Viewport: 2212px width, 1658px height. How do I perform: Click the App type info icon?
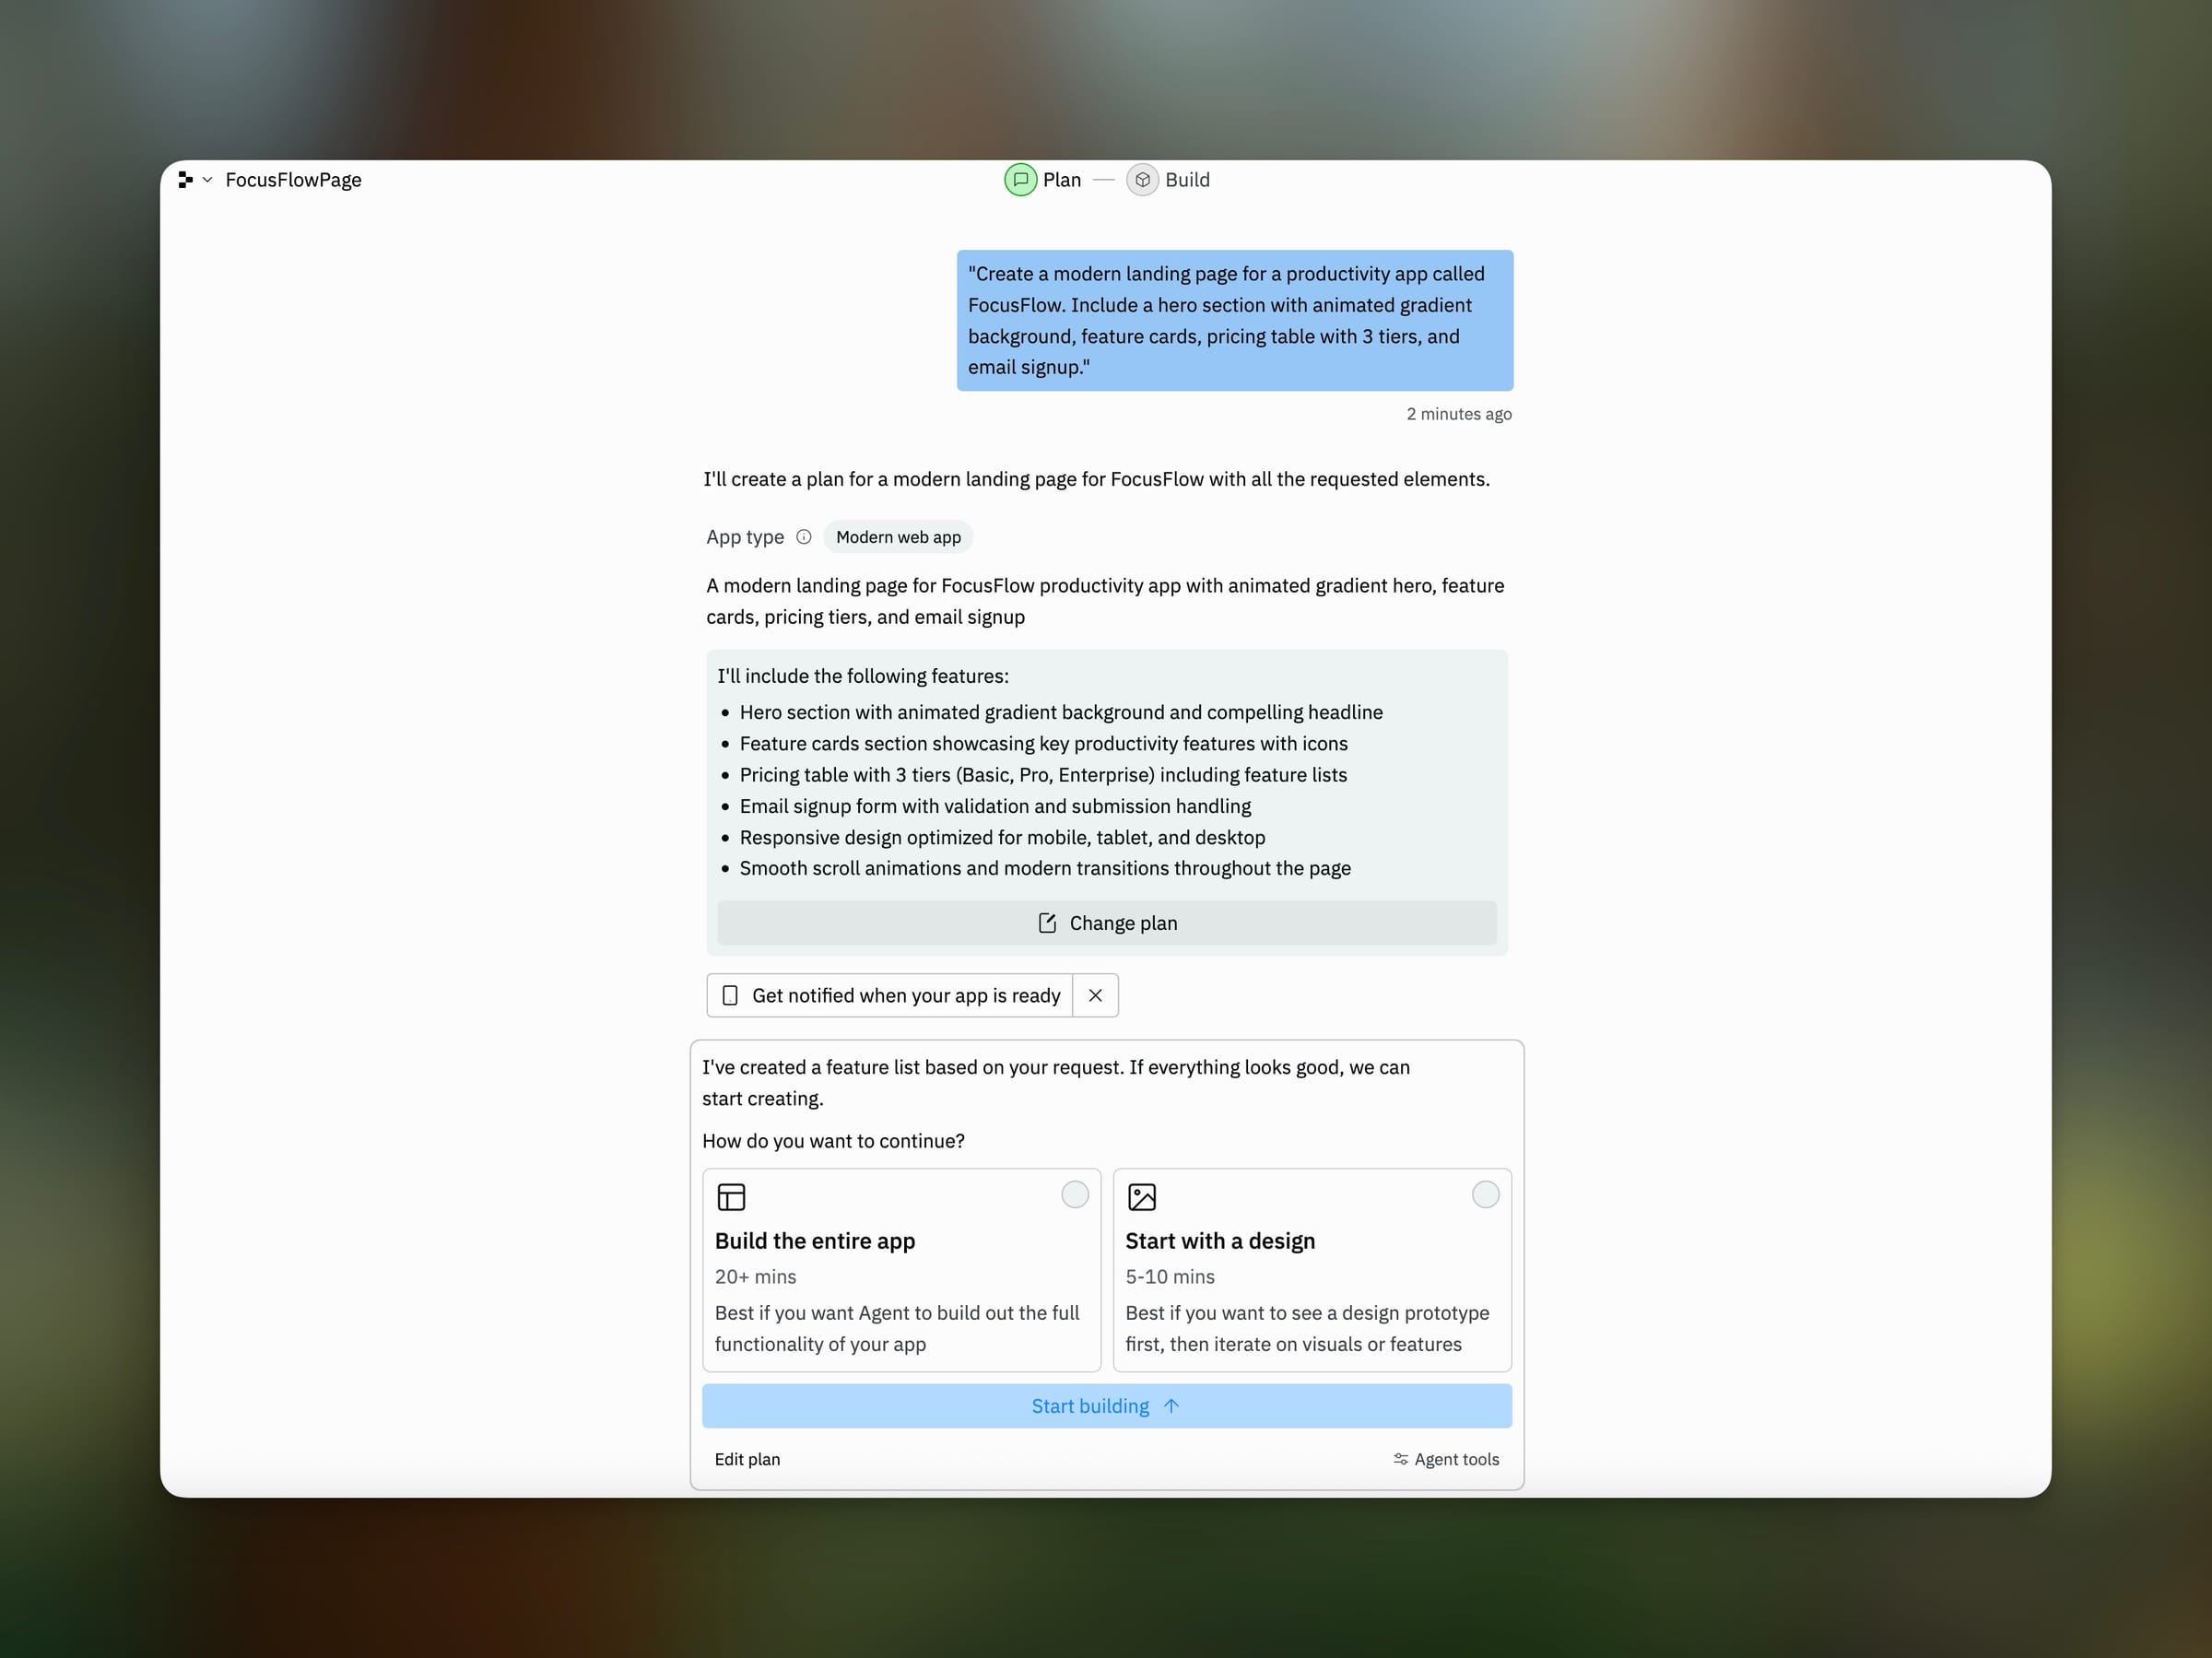click(804, 537)
